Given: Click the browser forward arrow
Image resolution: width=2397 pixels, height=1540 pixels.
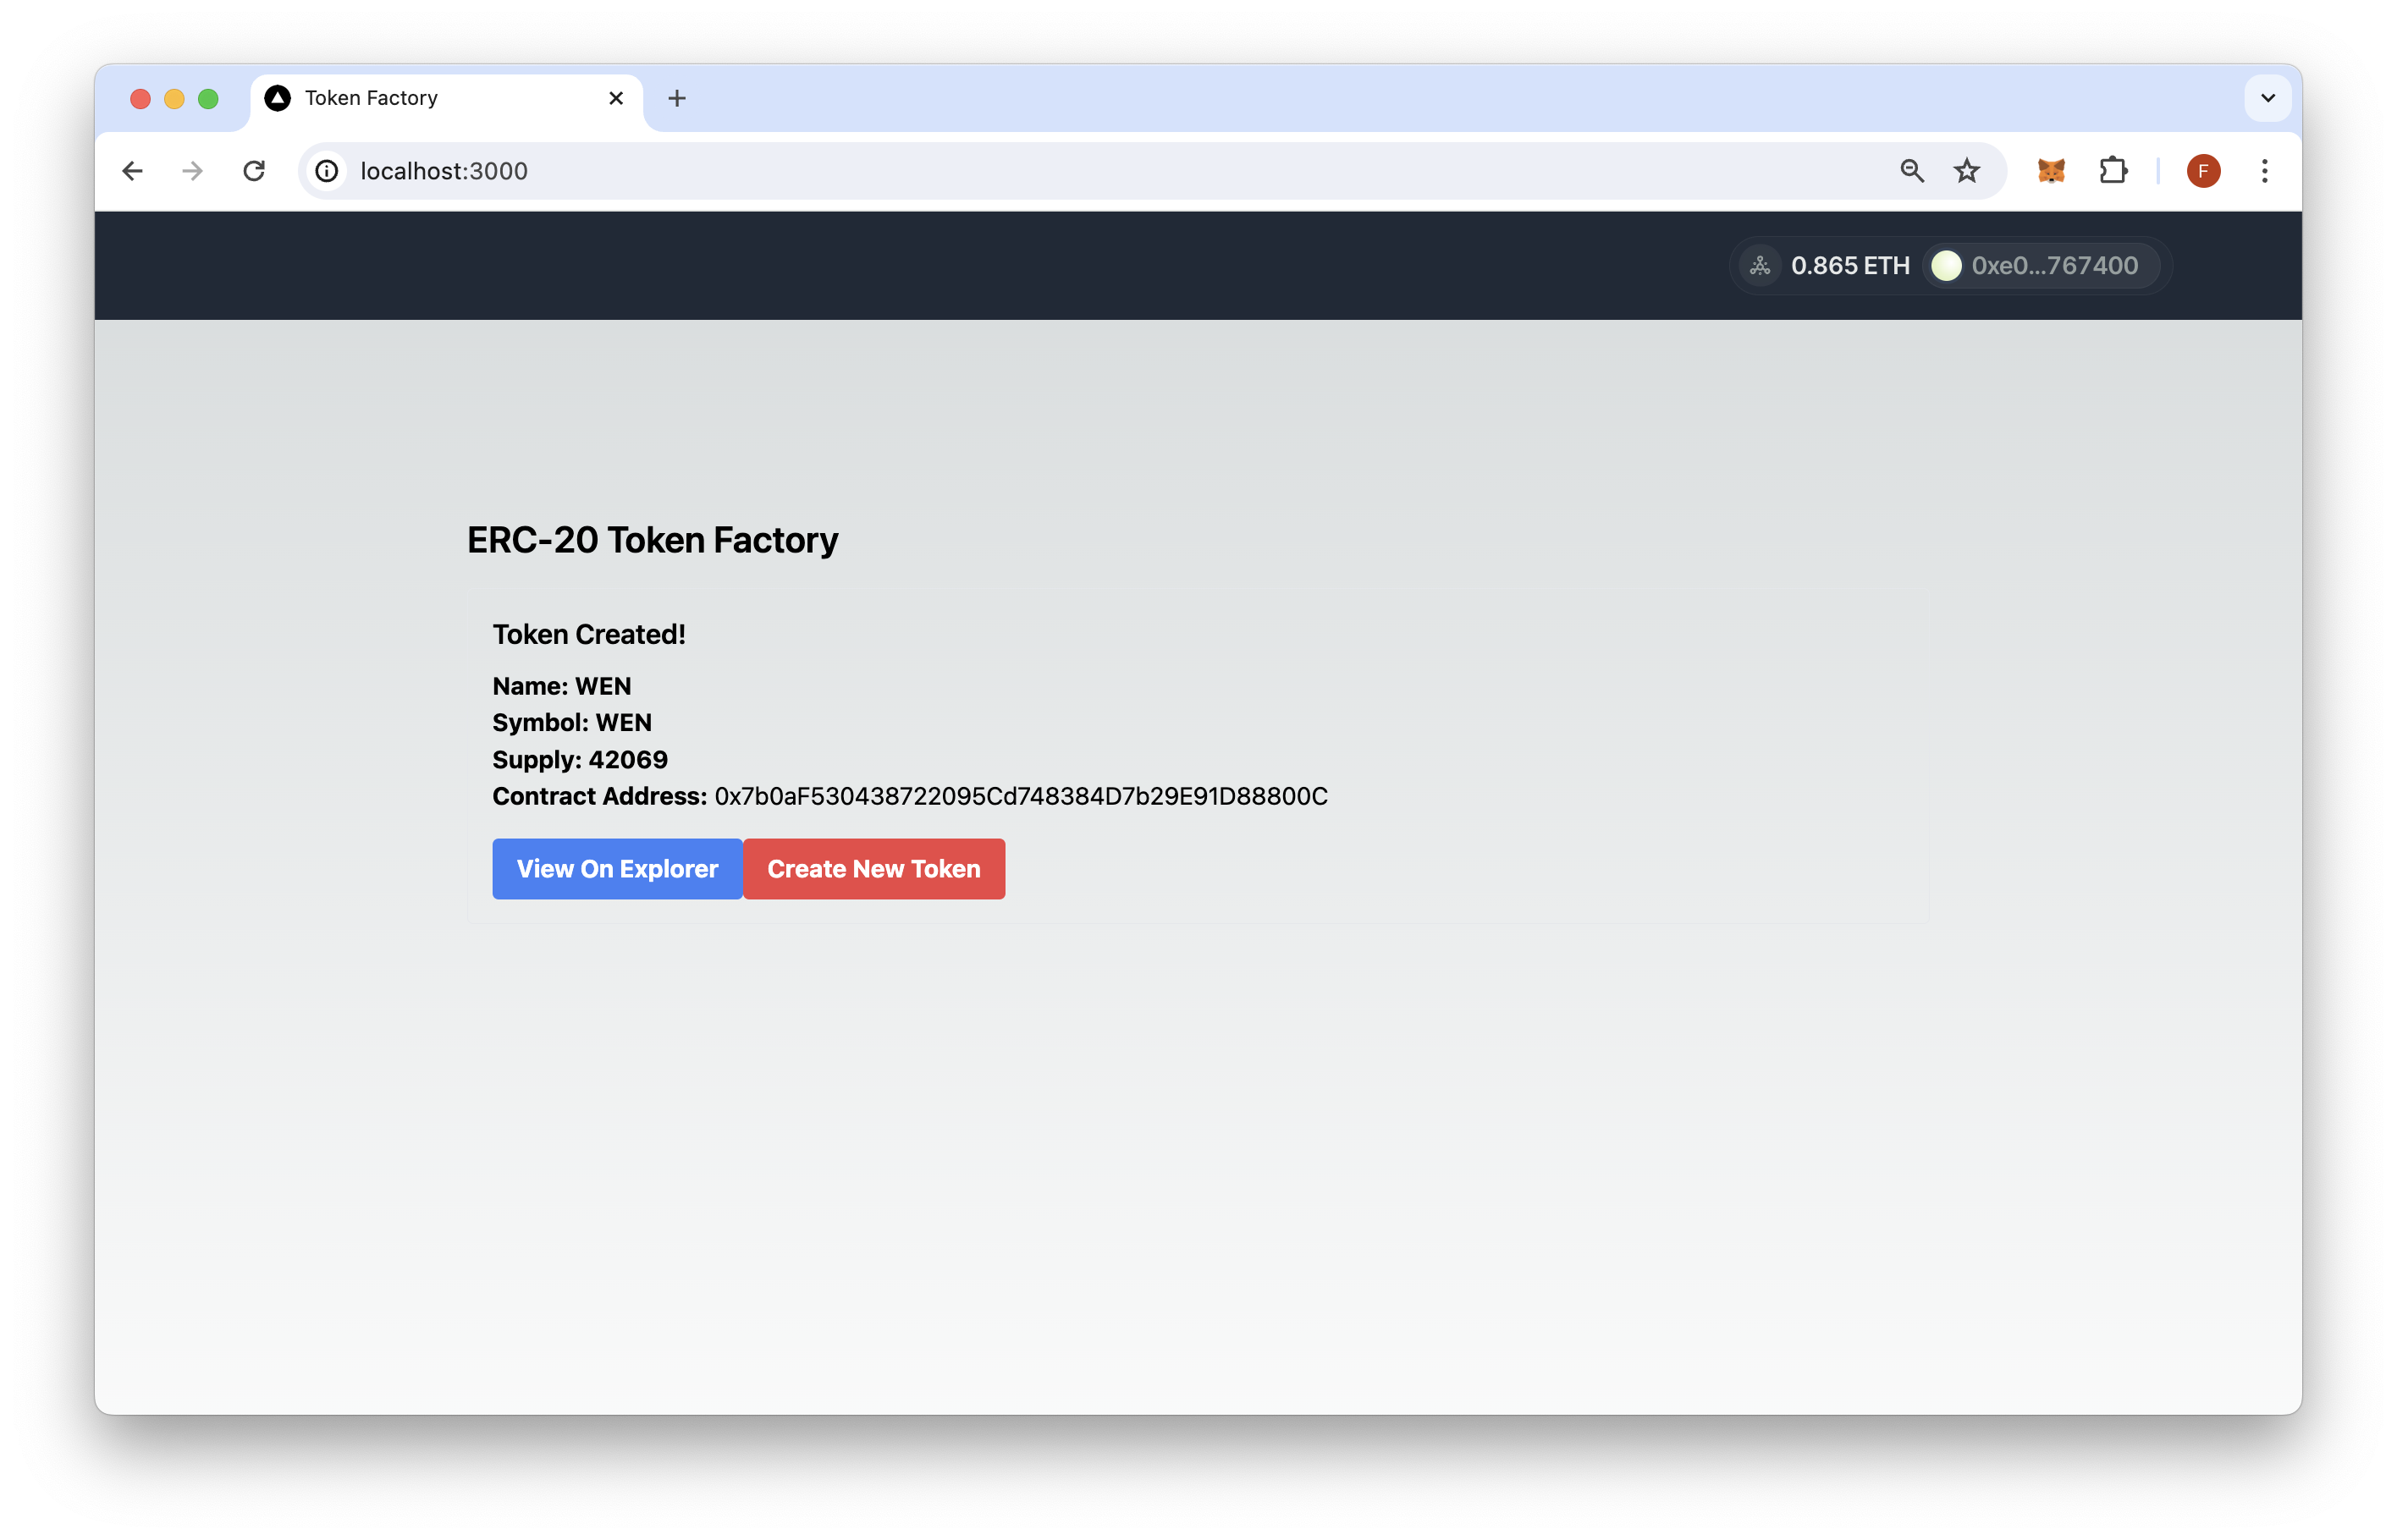Looking at the screenshot, I should 193,171.
